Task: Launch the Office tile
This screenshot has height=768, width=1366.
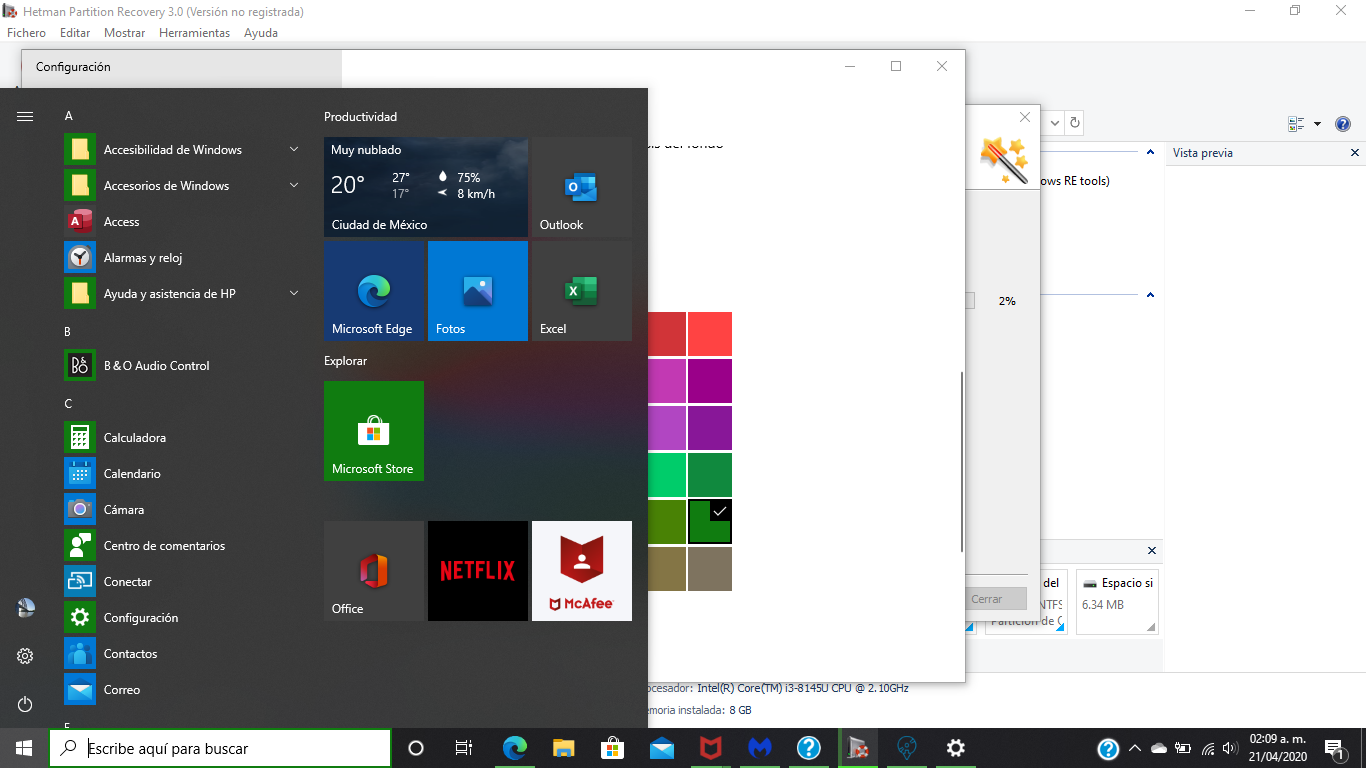Action: (374, 571)
